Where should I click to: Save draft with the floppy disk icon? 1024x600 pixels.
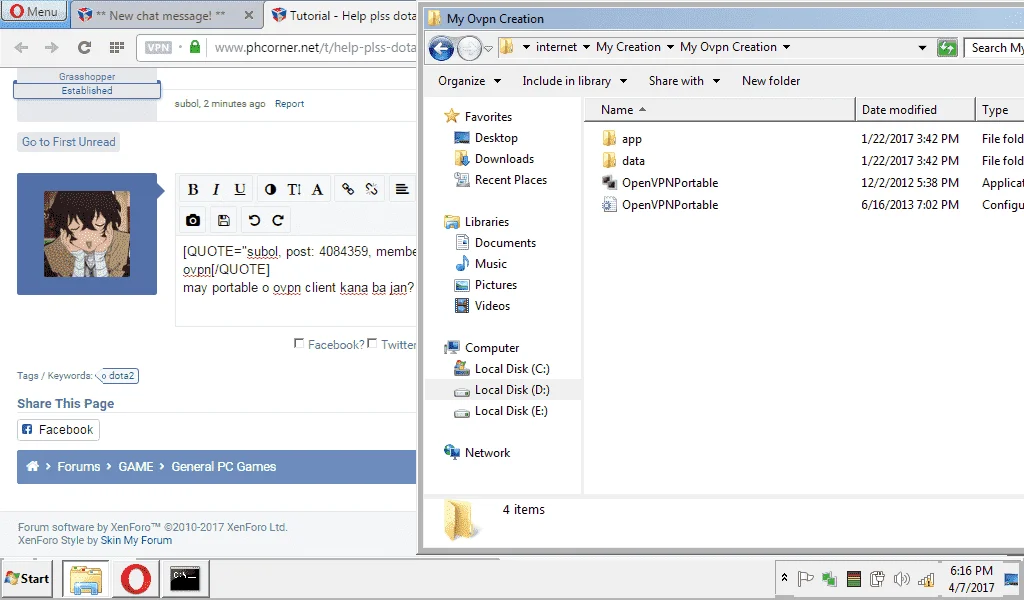[223, 220]
